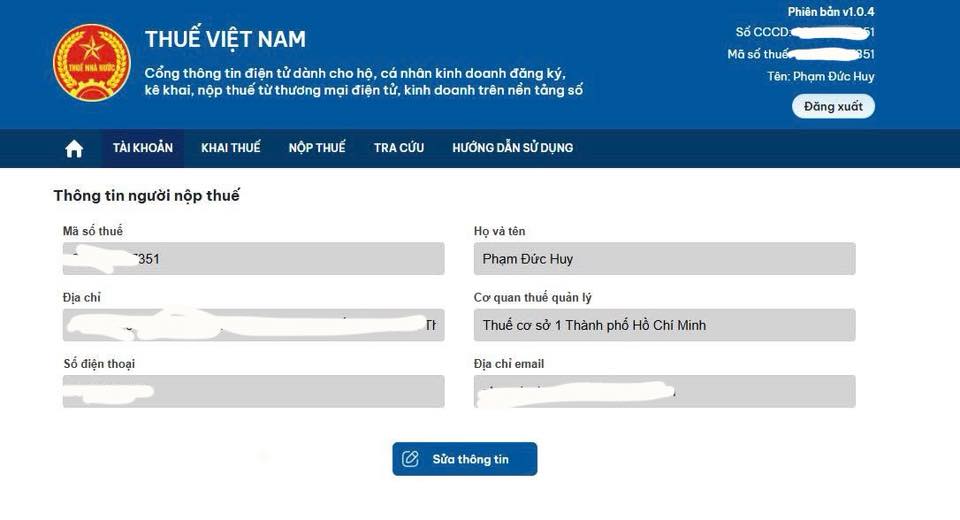Click the Thuế Nhà Nước emblem logo
The width and height of the screenshot is (960, 520).
click(91, 62)
